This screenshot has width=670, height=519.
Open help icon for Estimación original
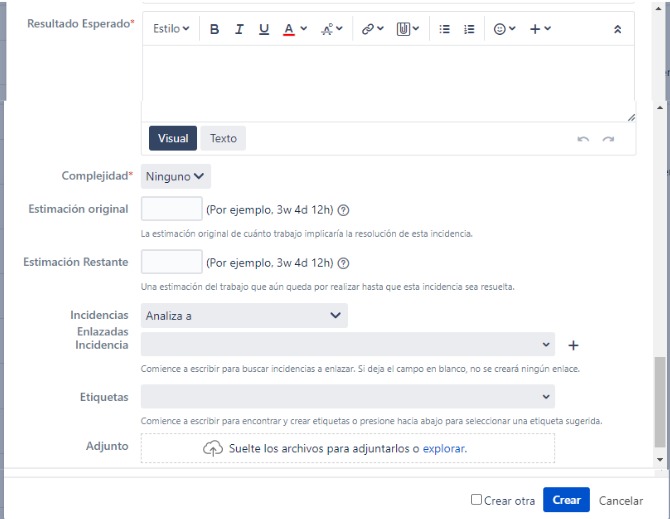pos(343,210)
